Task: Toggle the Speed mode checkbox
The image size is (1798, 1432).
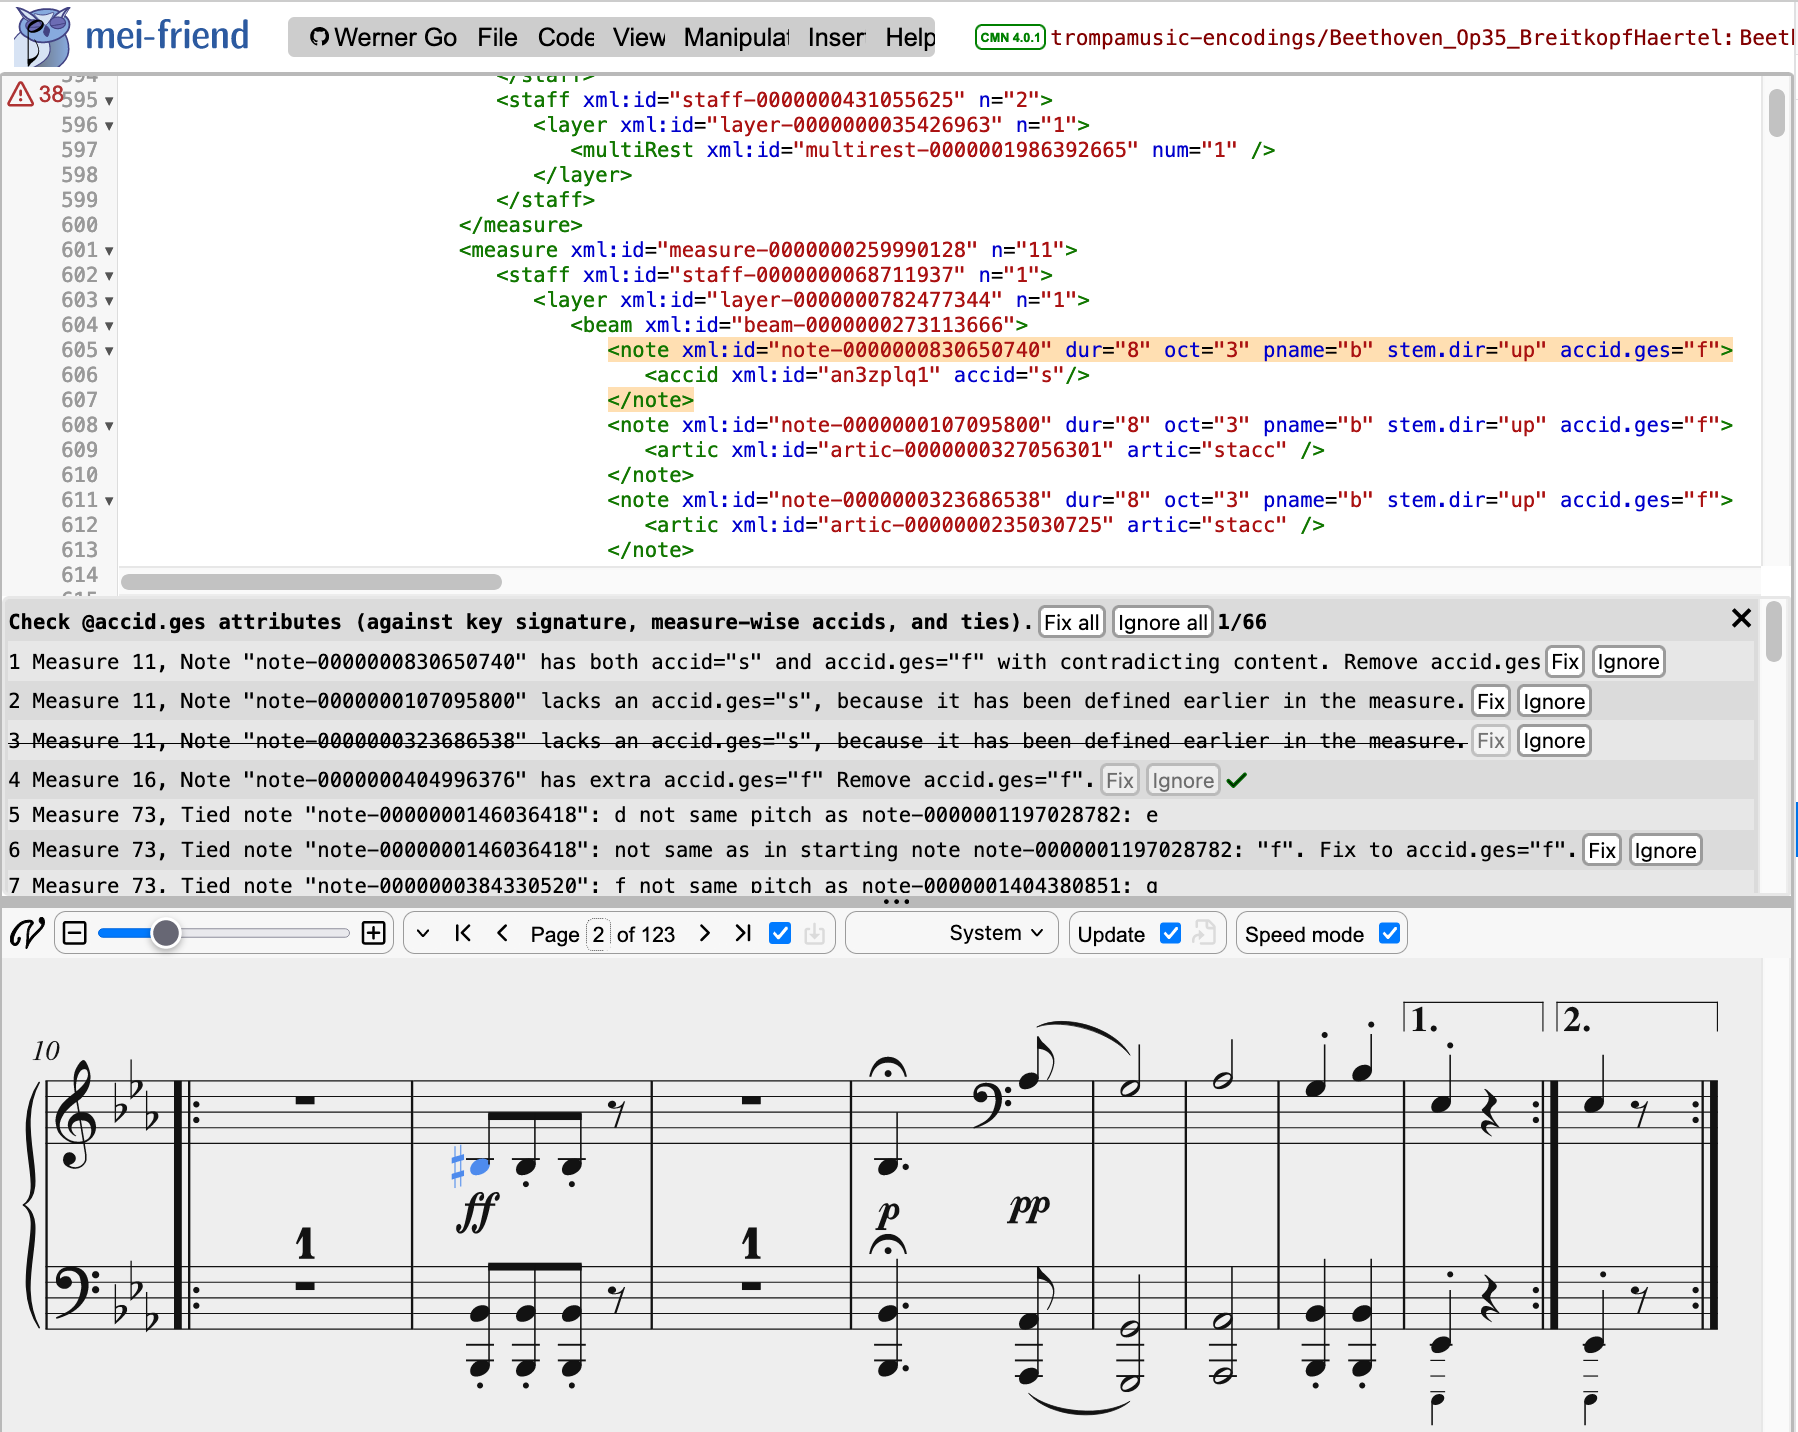Action: (1389, 933)
